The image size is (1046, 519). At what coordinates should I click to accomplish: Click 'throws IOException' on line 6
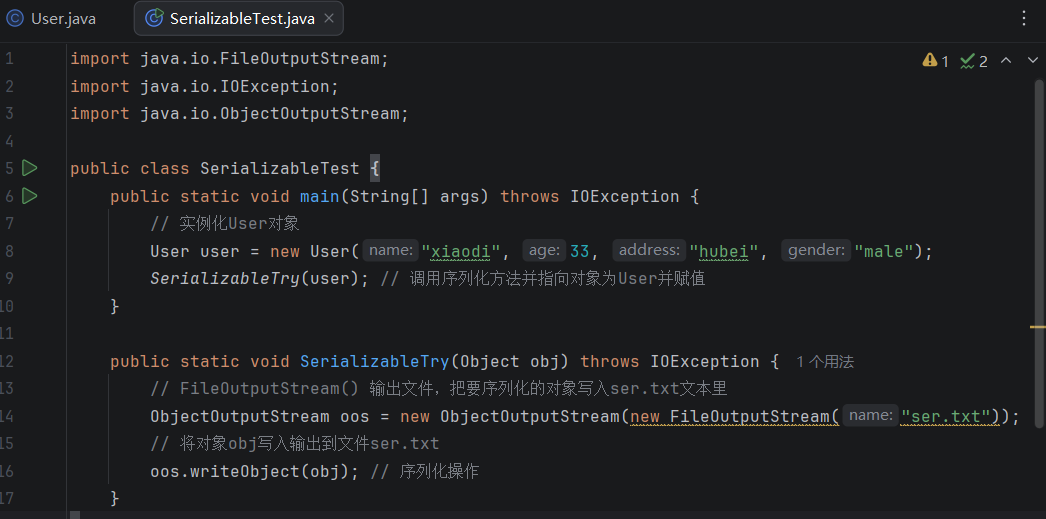coord(590,196)
